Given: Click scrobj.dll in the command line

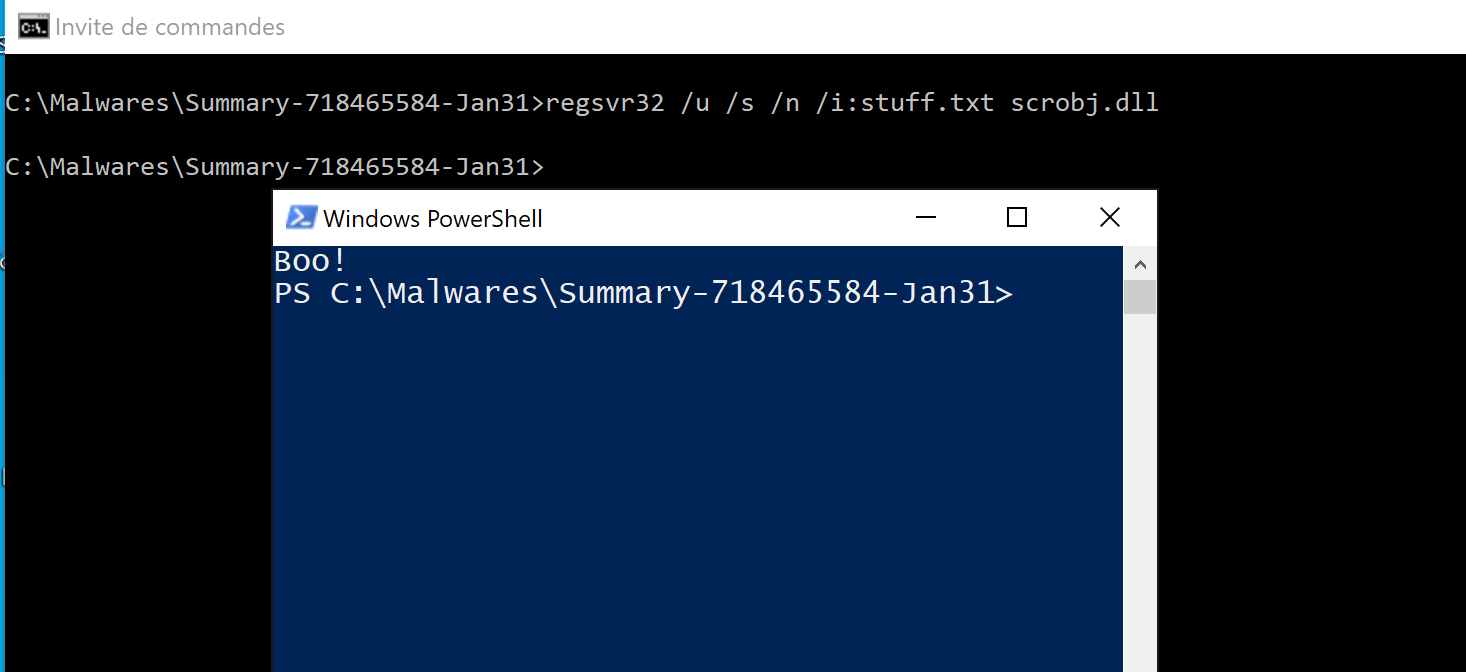Looking at the screenshot, I should tap(1084, 102).
